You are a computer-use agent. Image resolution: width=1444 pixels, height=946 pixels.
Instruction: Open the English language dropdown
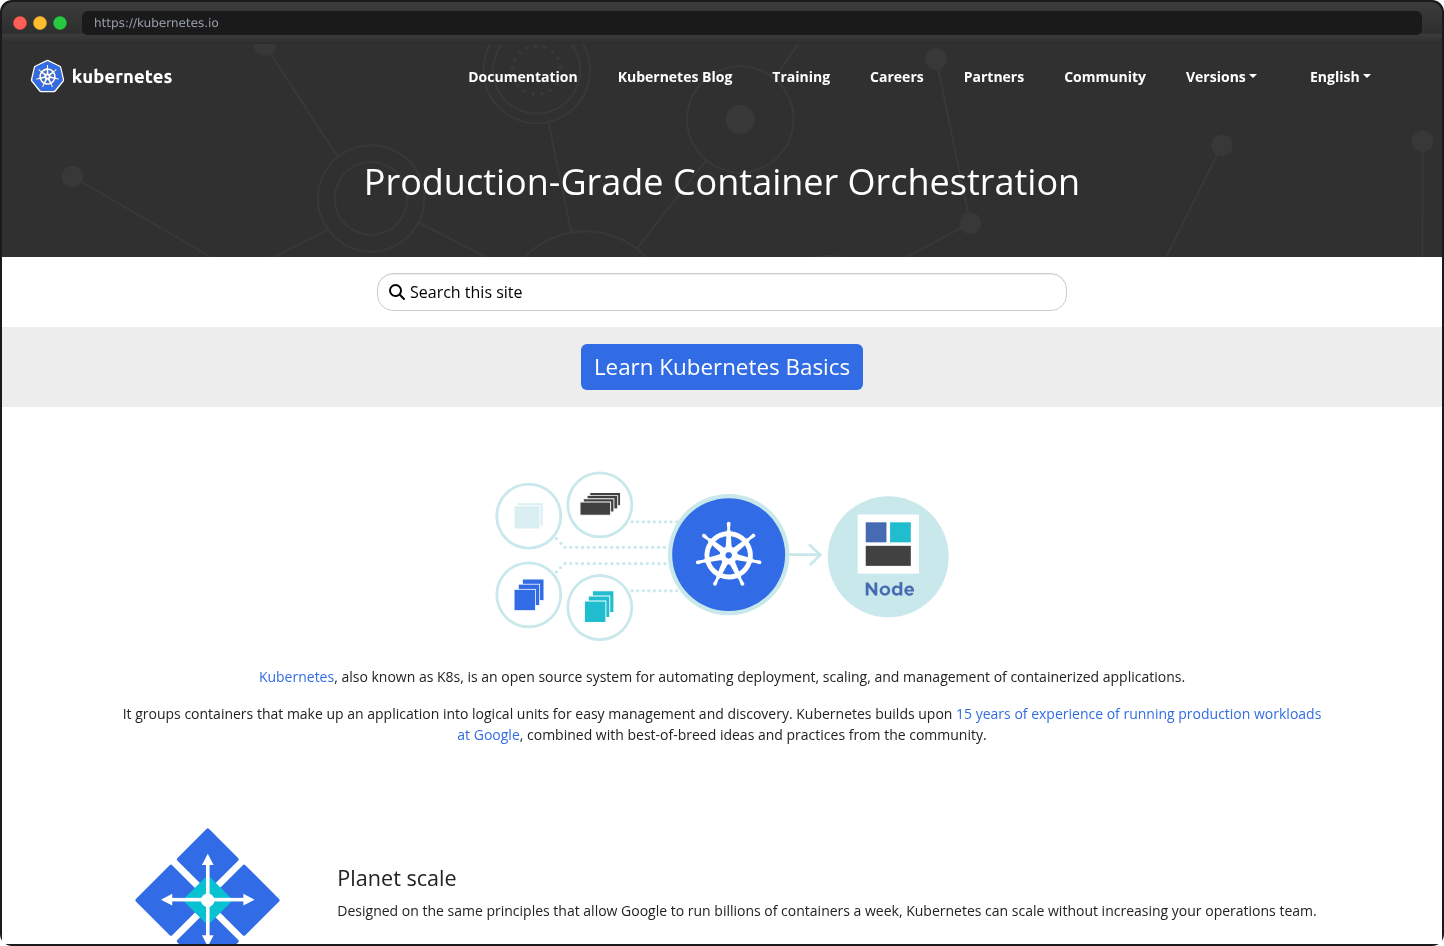pyautogui.click(x=1339, y=76)
